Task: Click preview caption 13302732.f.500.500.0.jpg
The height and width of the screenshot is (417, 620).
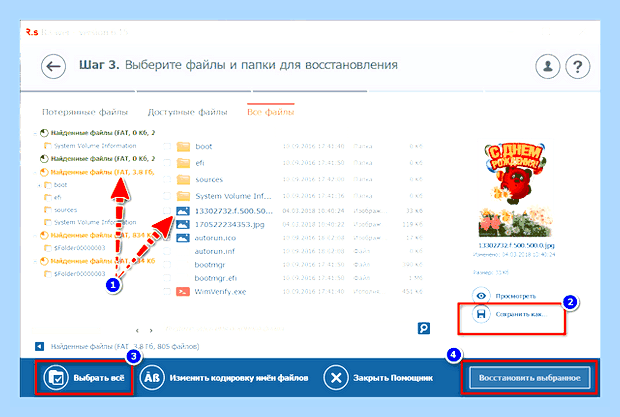Action: tap(516, 245)
